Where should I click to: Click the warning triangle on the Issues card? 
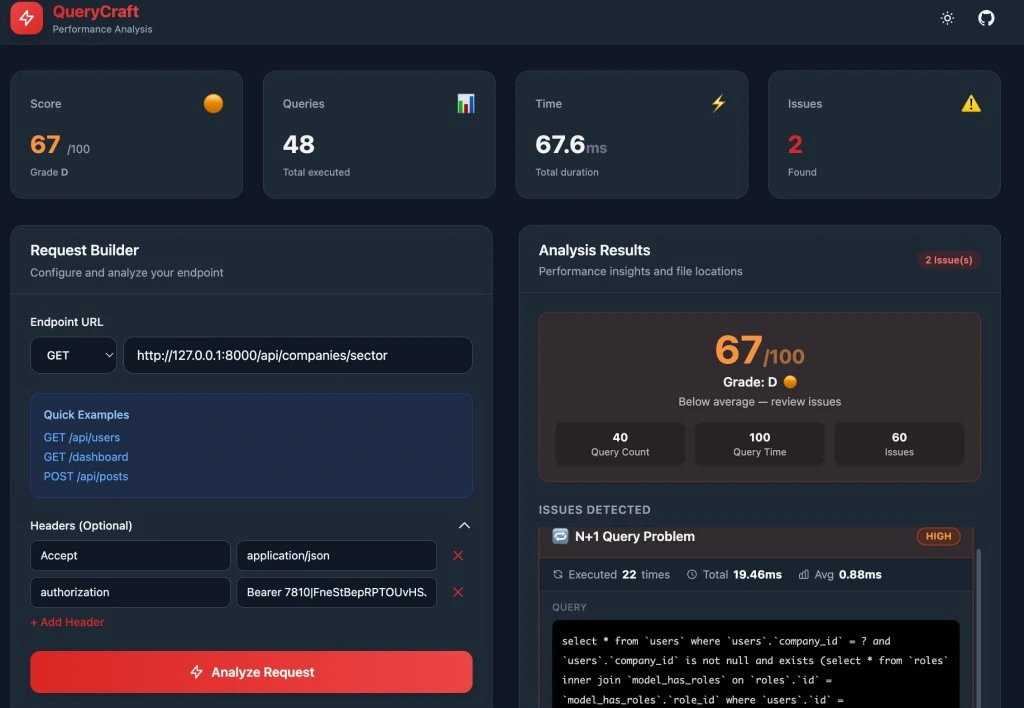point(971,103)
